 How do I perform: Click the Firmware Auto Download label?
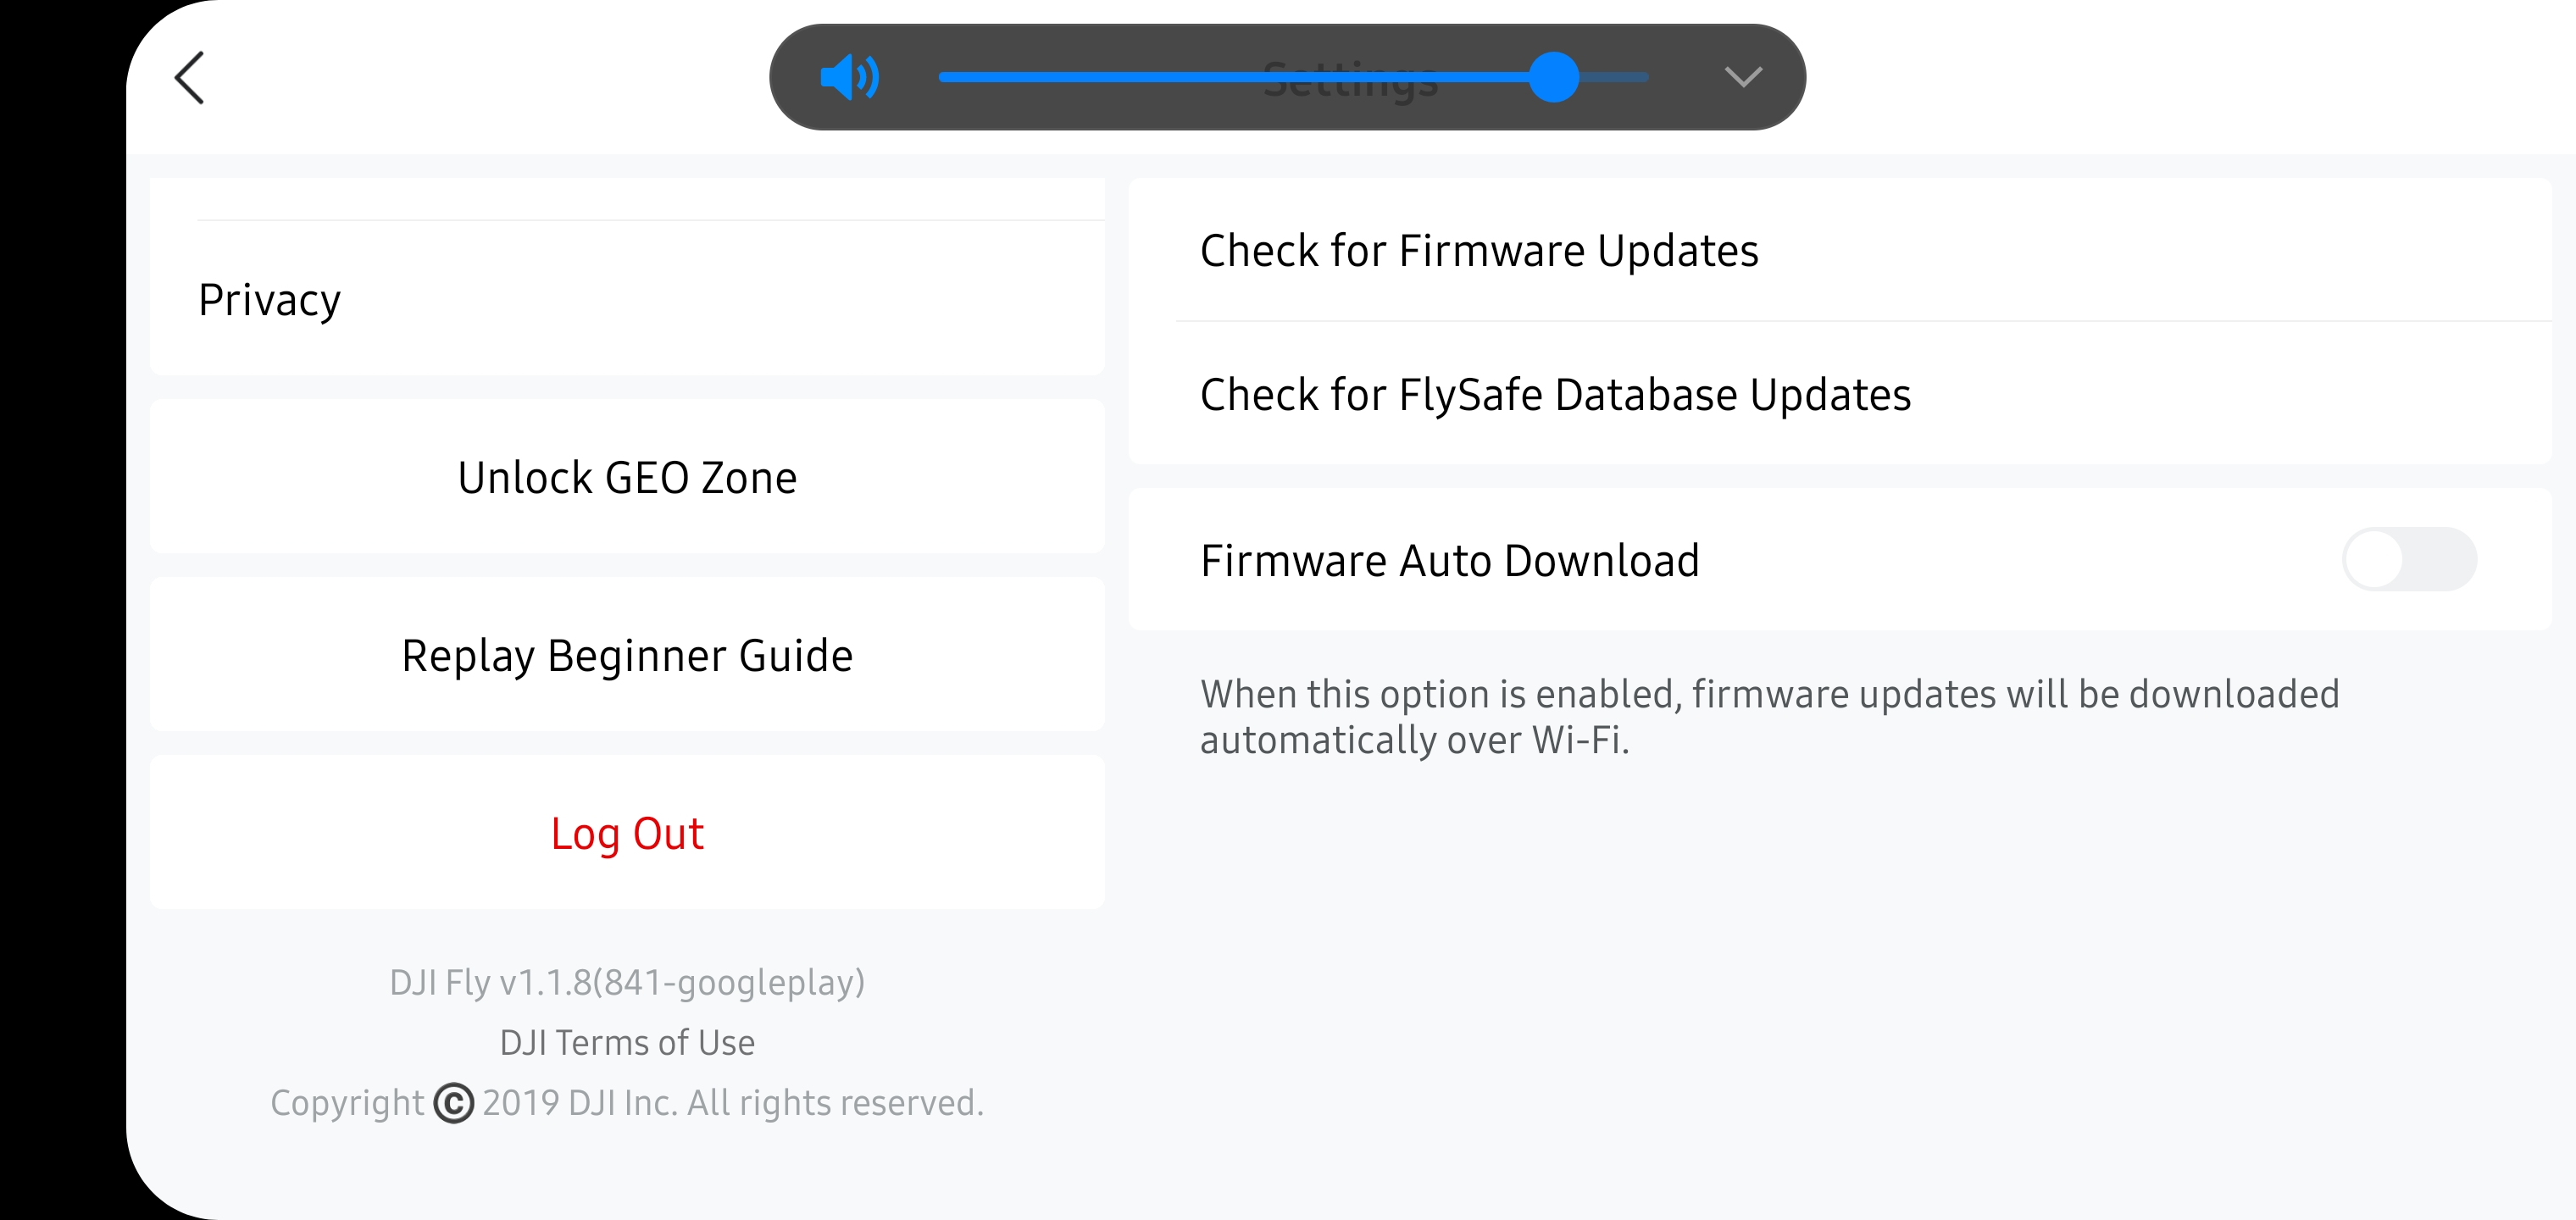[1449, 560]
